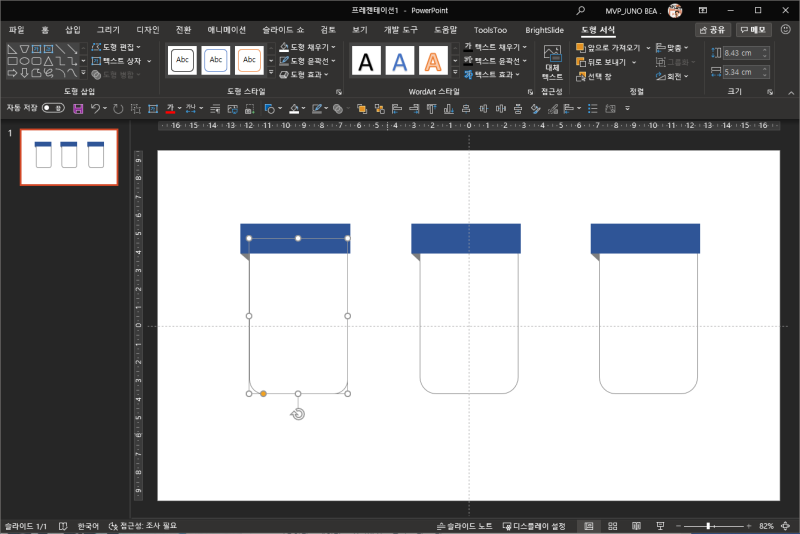Switch to the 애니메이션 tab
Screen dimensions: 800x534
(226, 30)
